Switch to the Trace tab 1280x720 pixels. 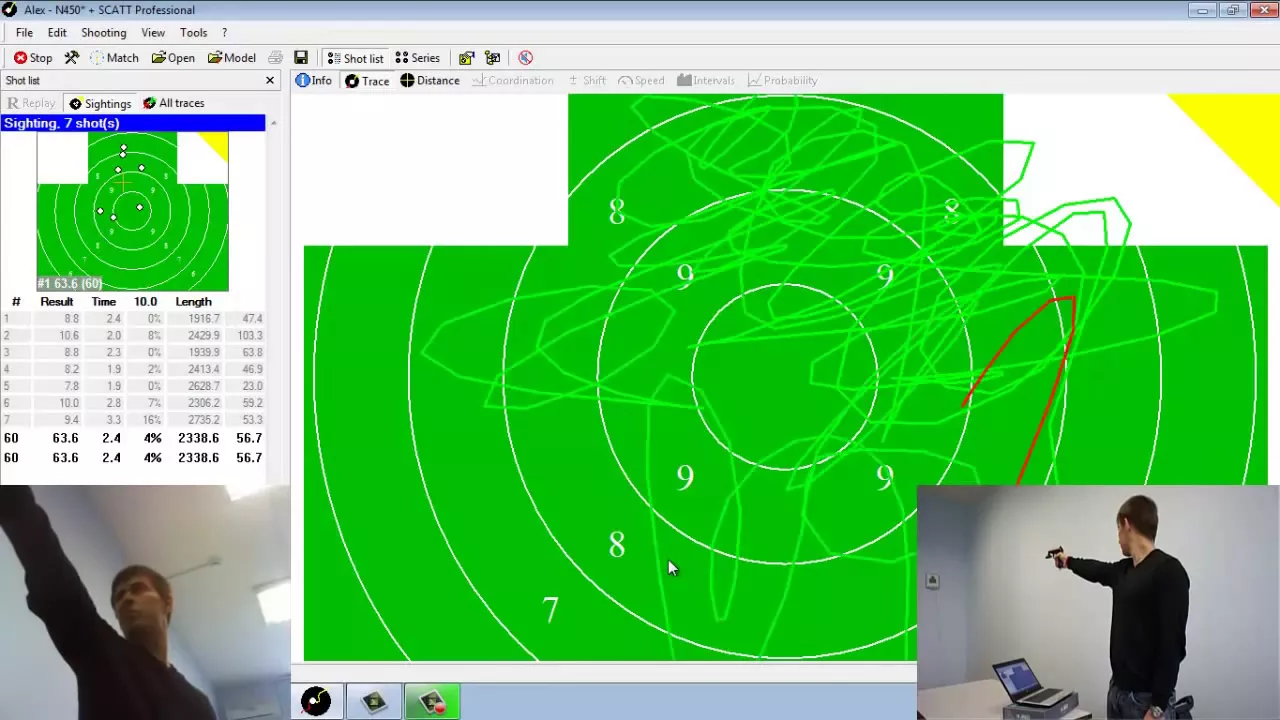[x=367, y=81]
